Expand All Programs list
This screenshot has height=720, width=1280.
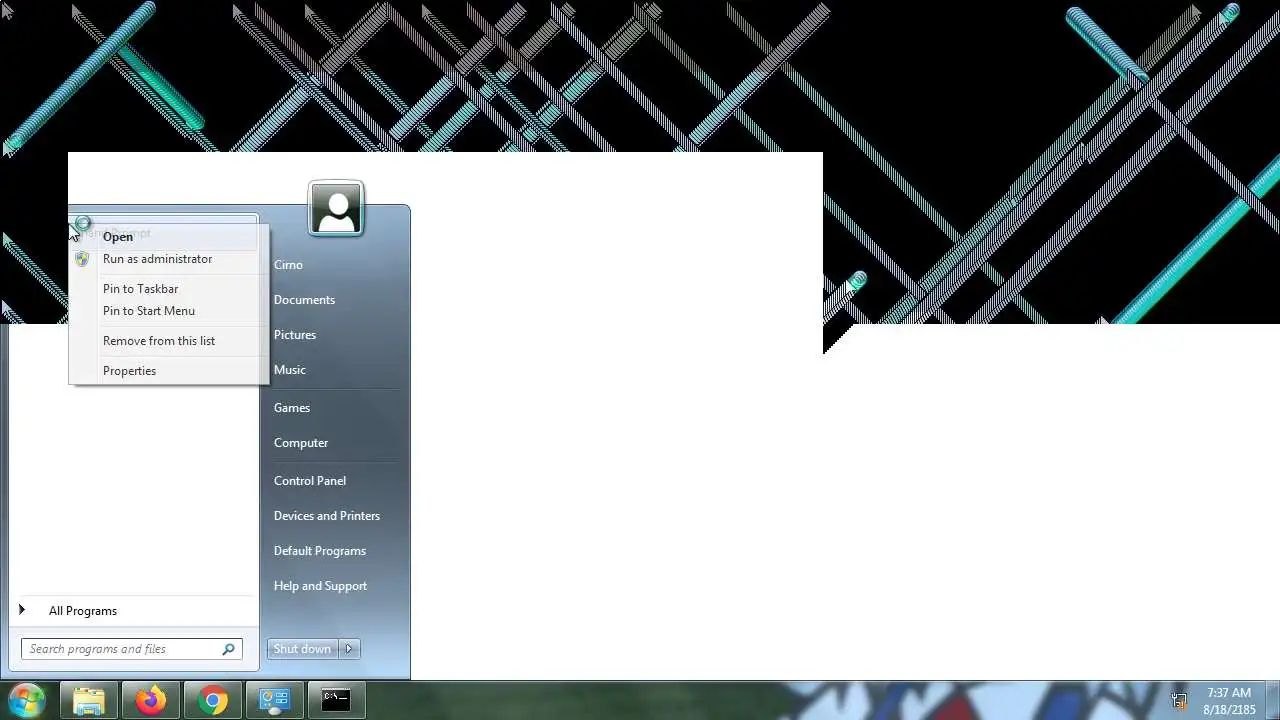click(132, 611)
